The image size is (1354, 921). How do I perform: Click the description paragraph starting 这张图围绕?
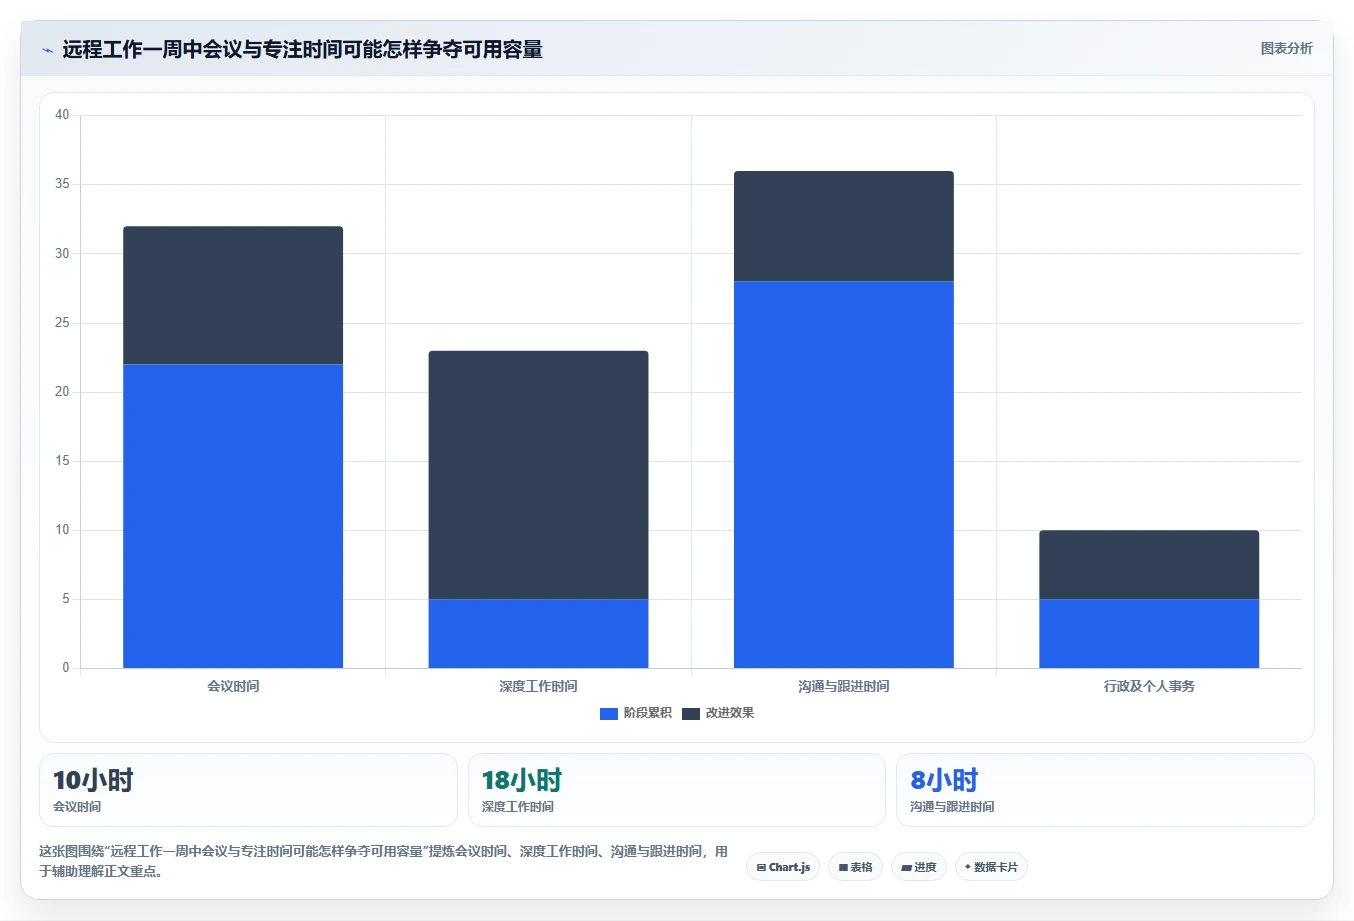coord(383,861)
